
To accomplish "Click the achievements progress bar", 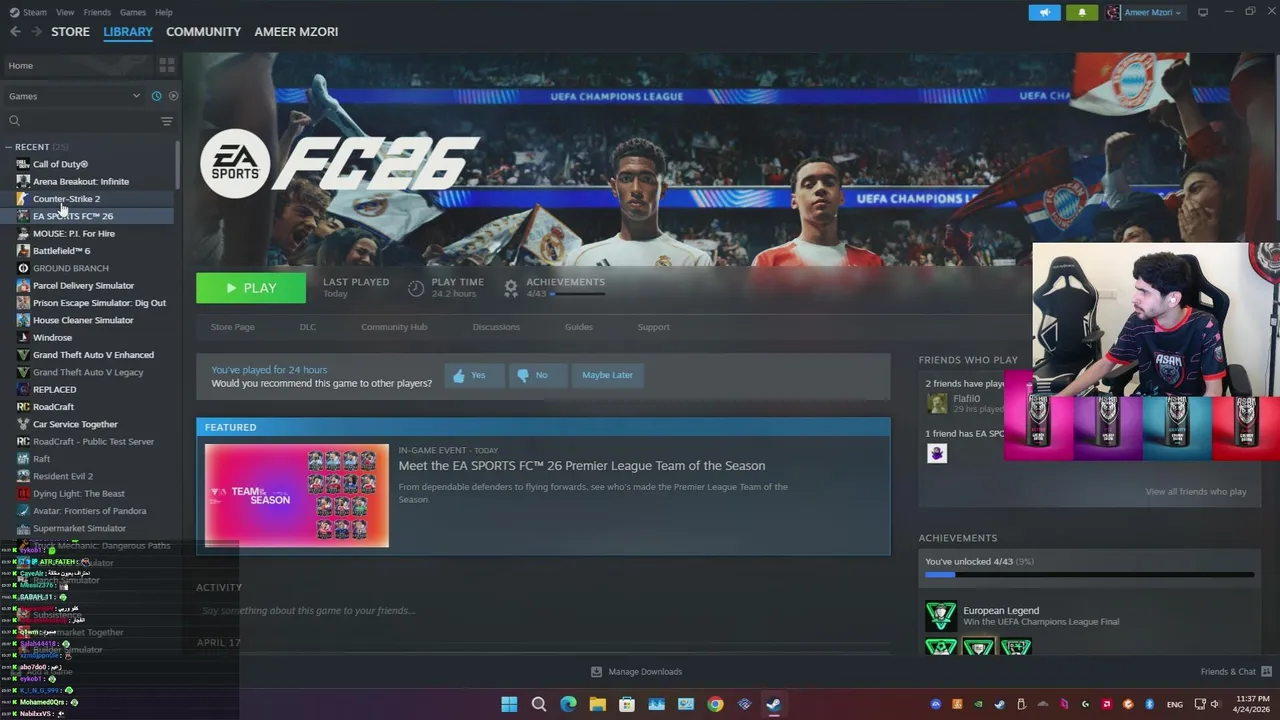I will 577,294.
